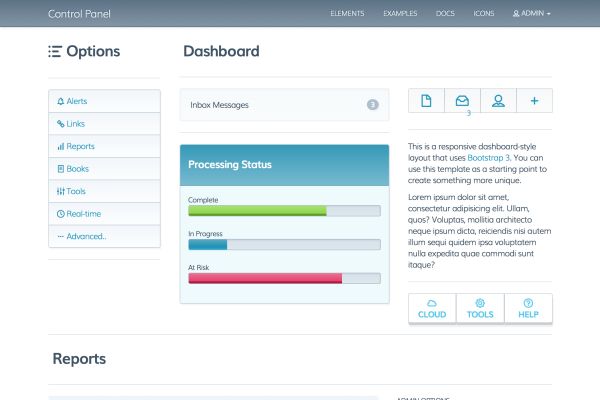The image size is (600, 400).
Task: Click the user profile icon button
Action: (498, 101)
